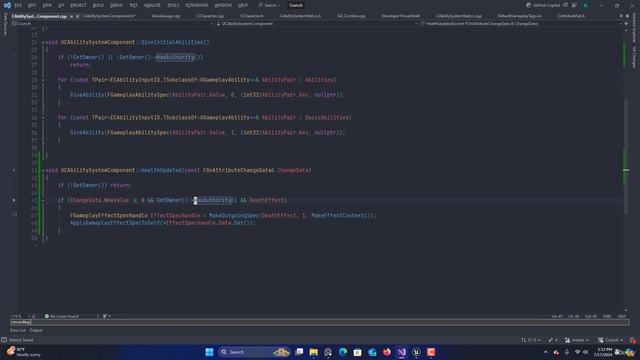Click the notifications bell icon

click(633, 340)
